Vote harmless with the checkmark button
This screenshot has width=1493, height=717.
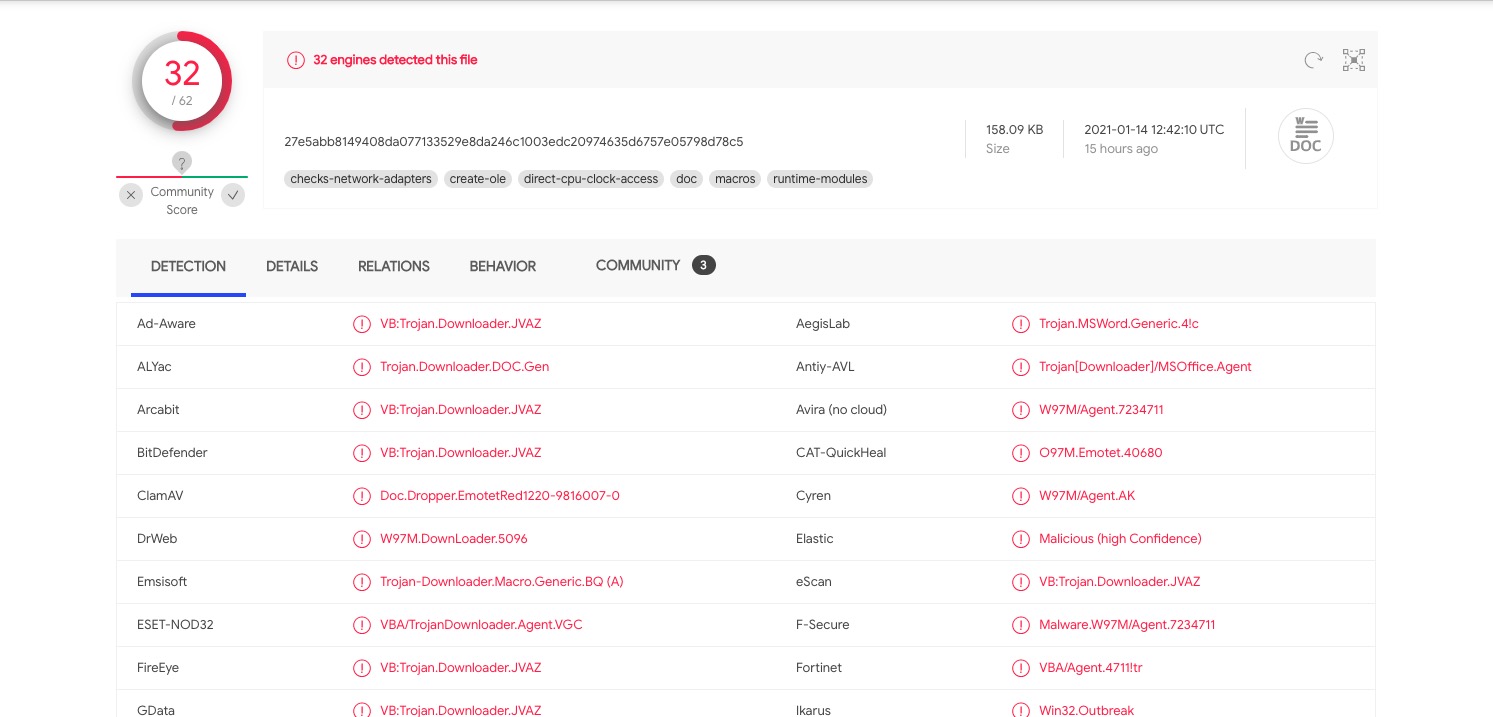pos(233,195)
